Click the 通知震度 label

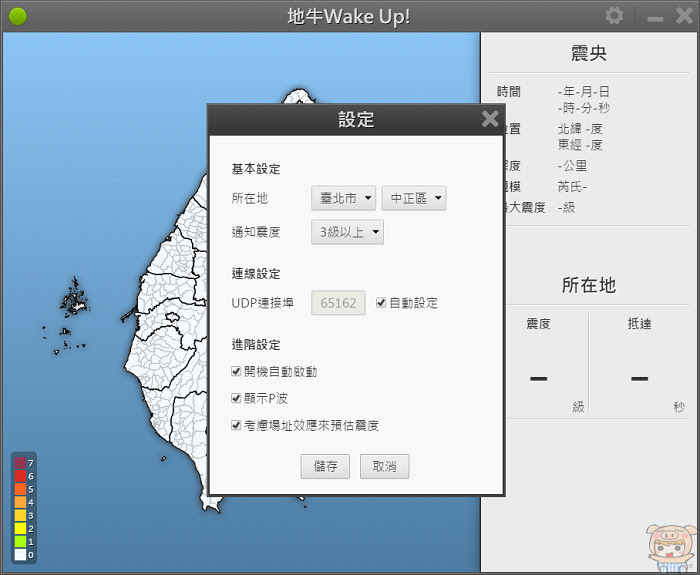pyautogui.click(x=256, y=232)
